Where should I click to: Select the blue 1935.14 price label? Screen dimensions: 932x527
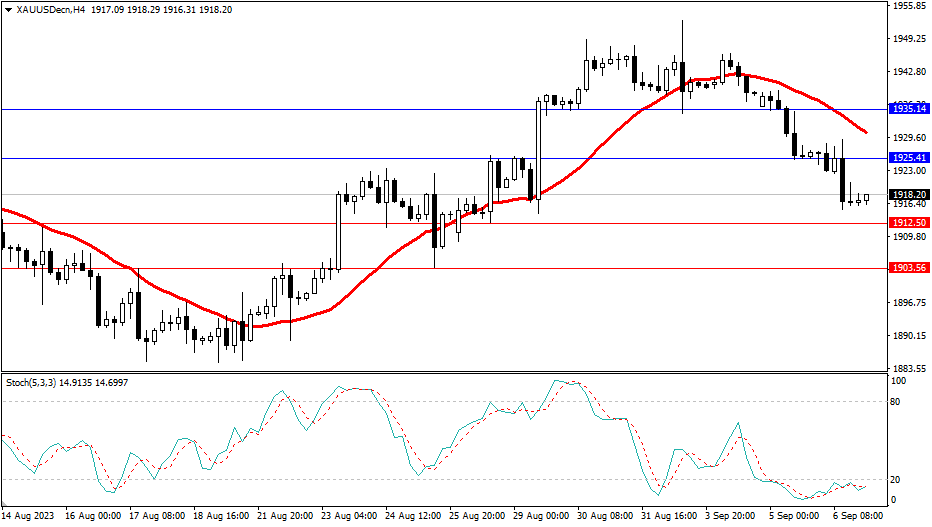[x=909, y=108]
